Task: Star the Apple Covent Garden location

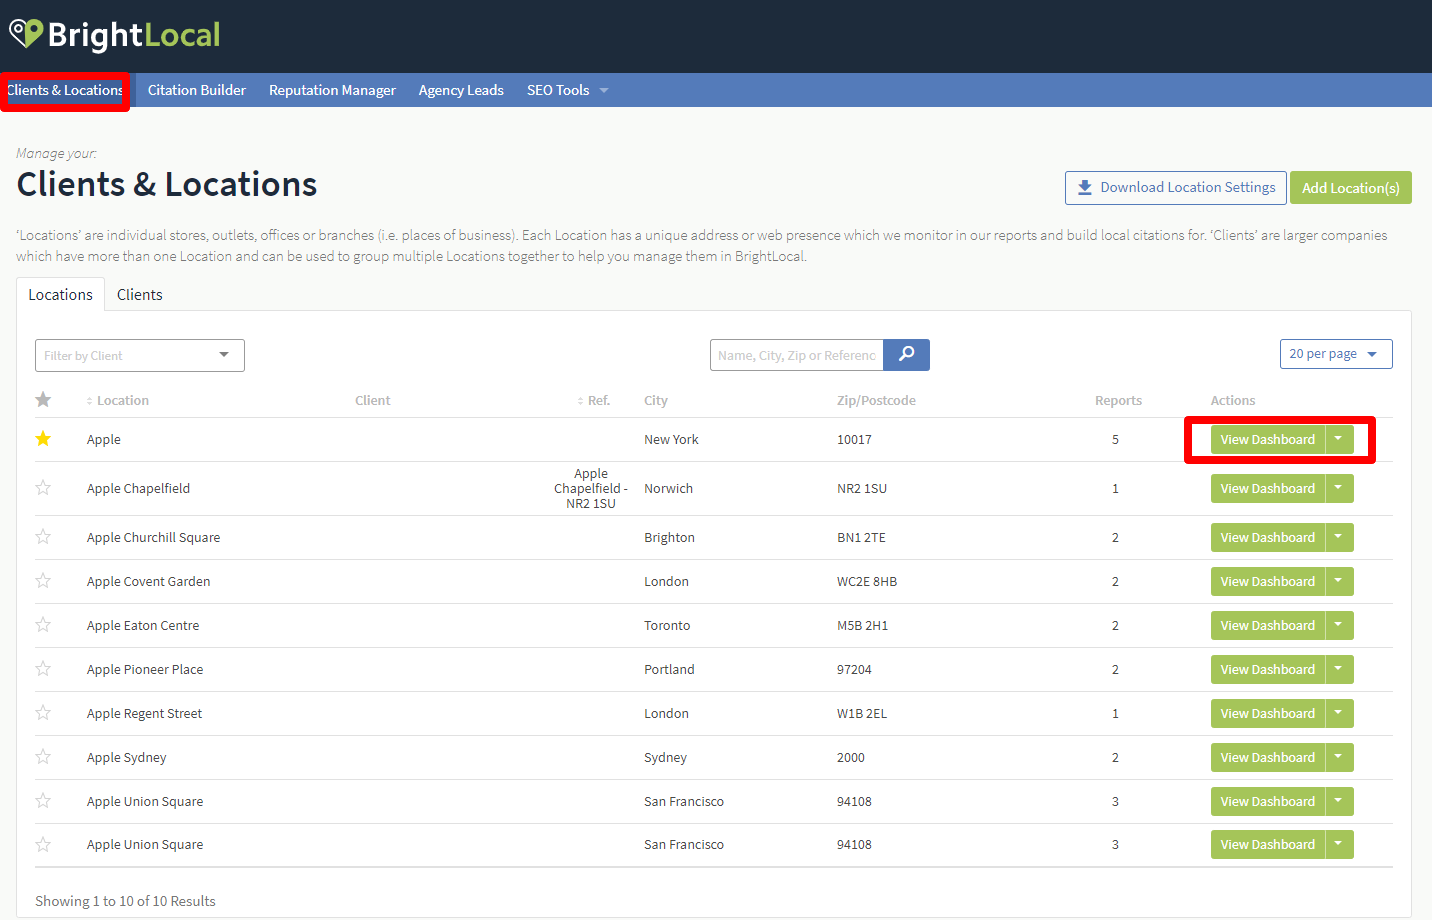Action: pos(43,581)
